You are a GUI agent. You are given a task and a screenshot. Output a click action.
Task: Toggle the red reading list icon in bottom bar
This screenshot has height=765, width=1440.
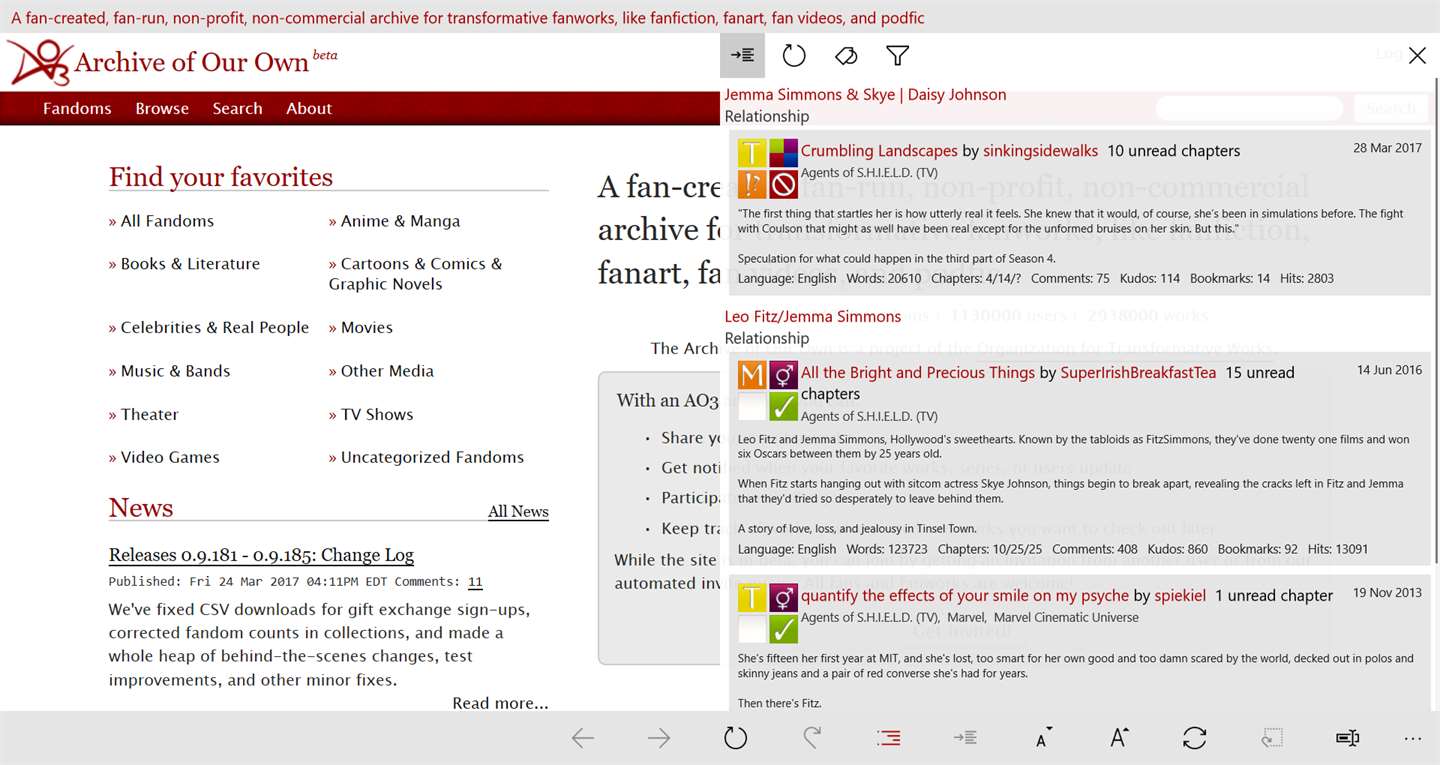point(888,738)
